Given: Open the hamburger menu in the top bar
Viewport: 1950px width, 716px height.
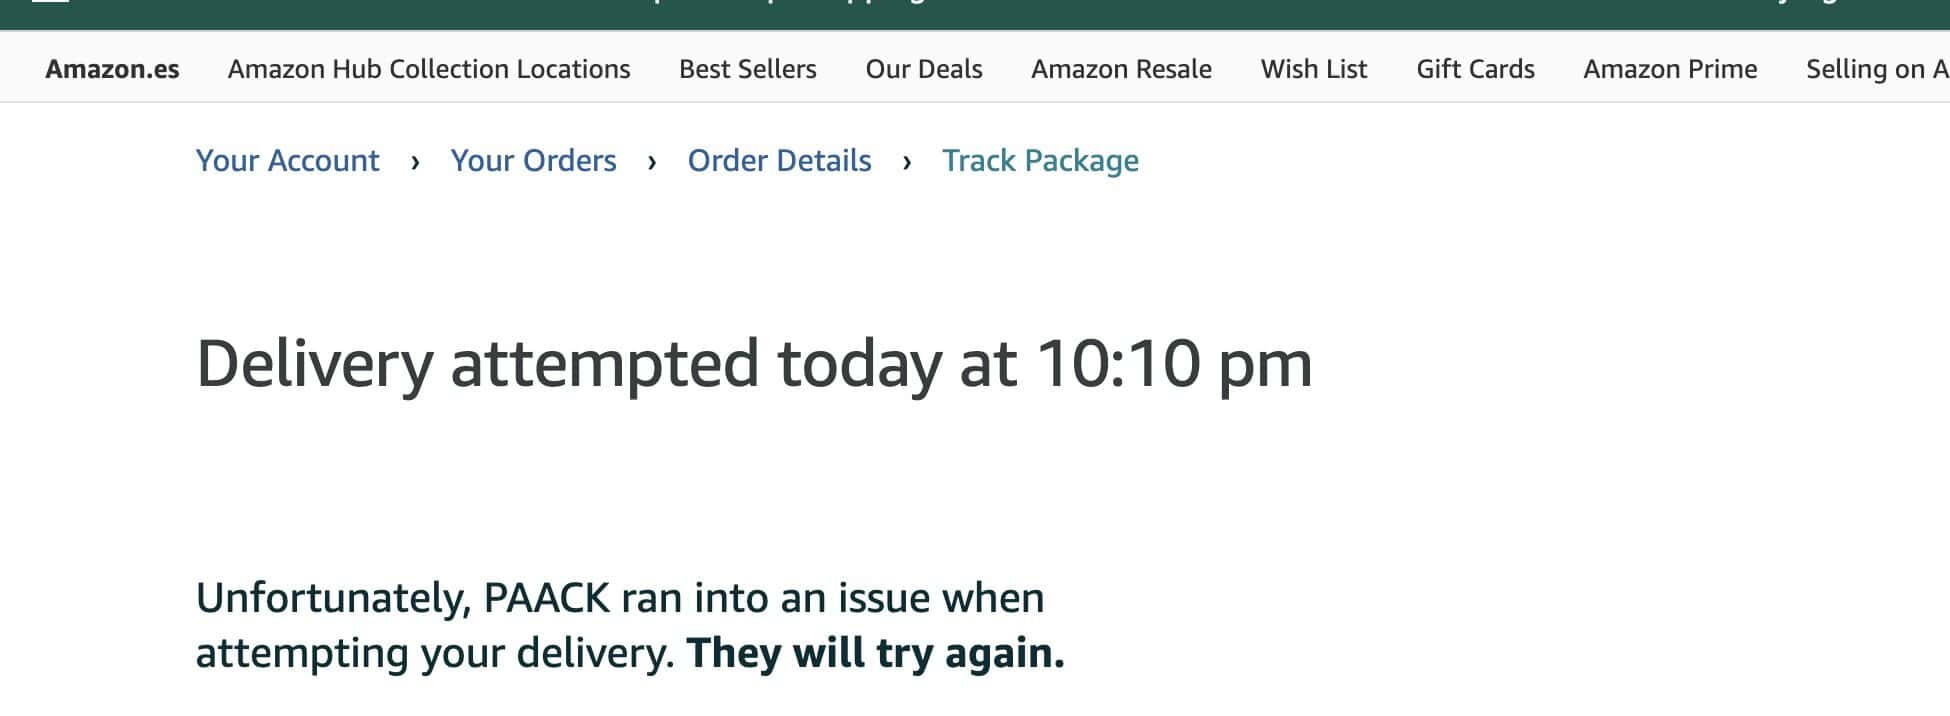Looking at the screenshot, I should pyautogui.click(x=50, y=3).
